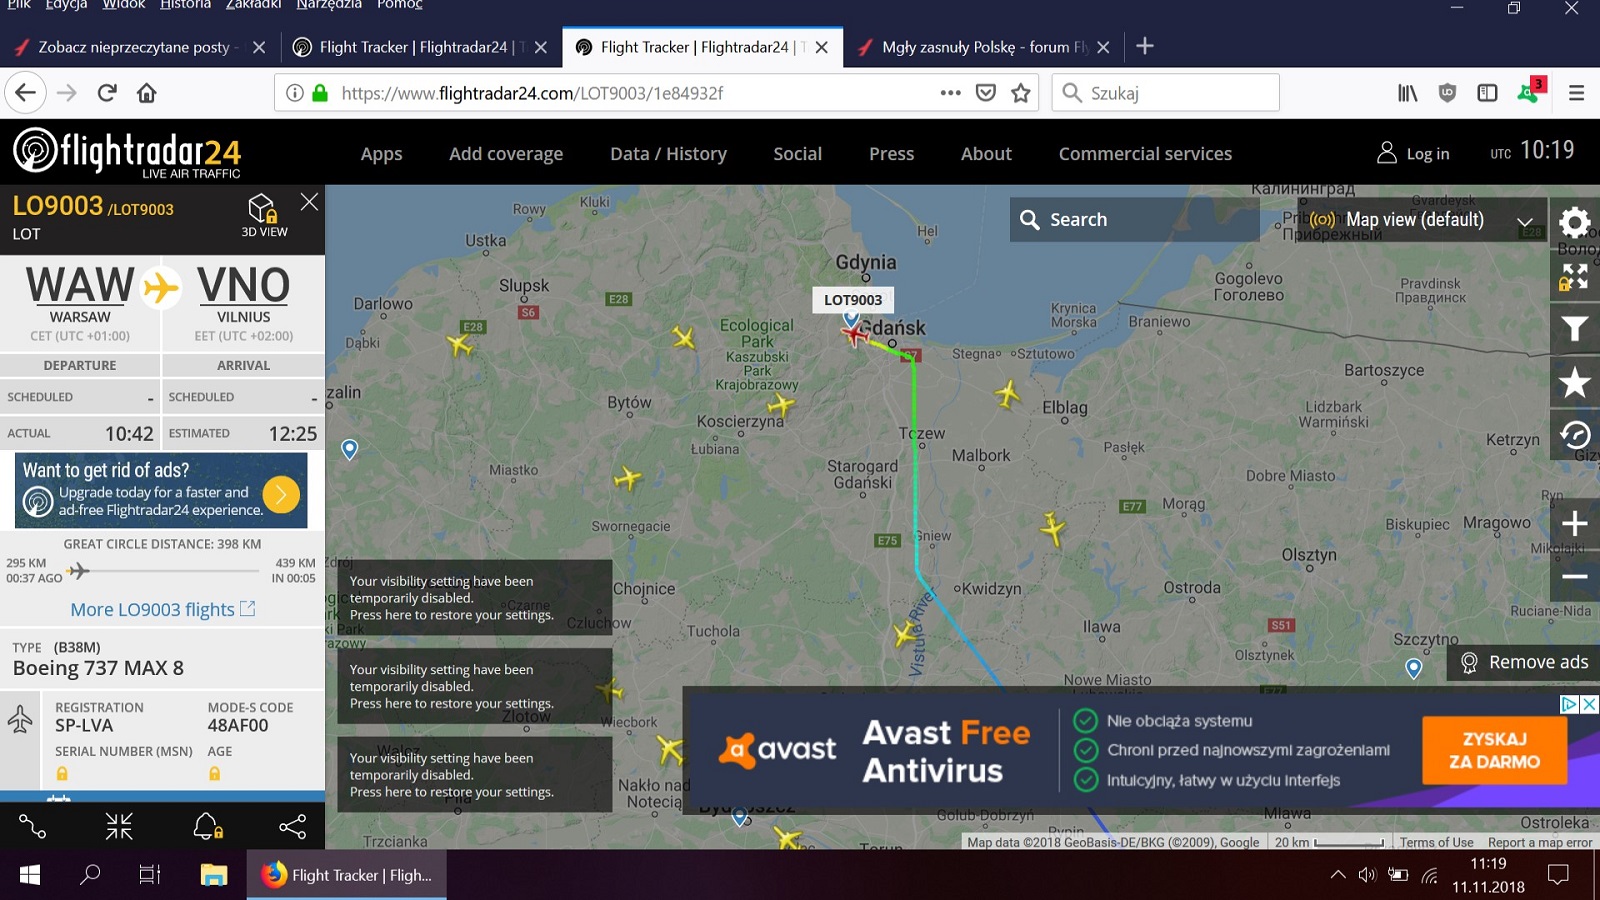
Task: Zoom out on the map
Action: (x=1574, y=576)
